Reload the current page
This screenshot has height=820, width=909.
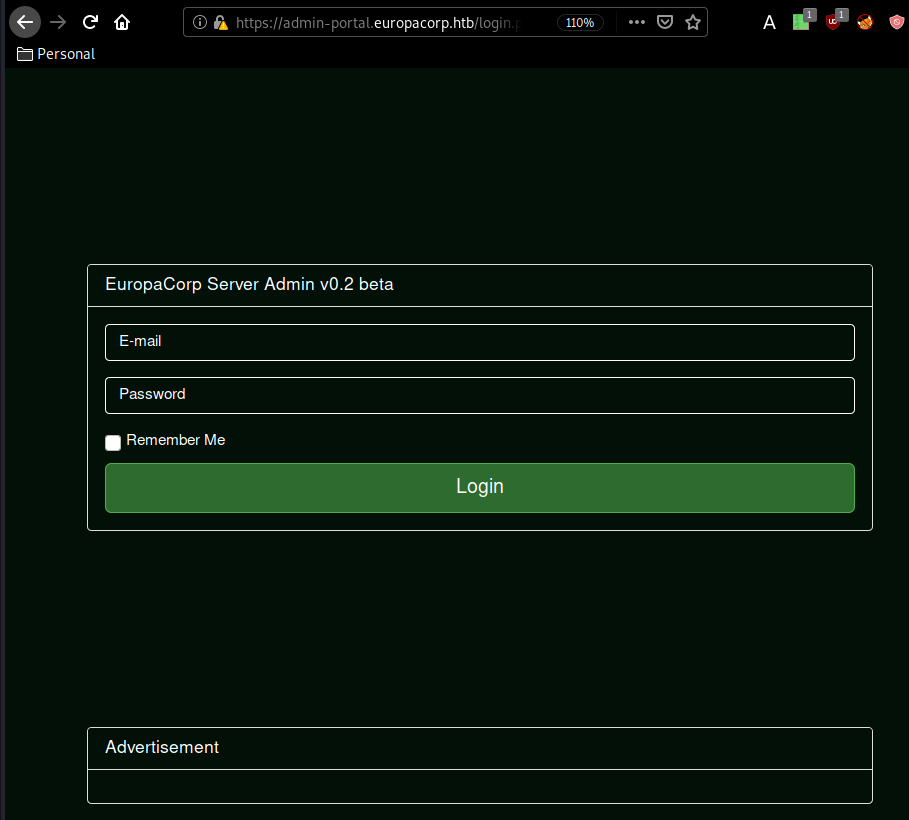click(90, 22)
